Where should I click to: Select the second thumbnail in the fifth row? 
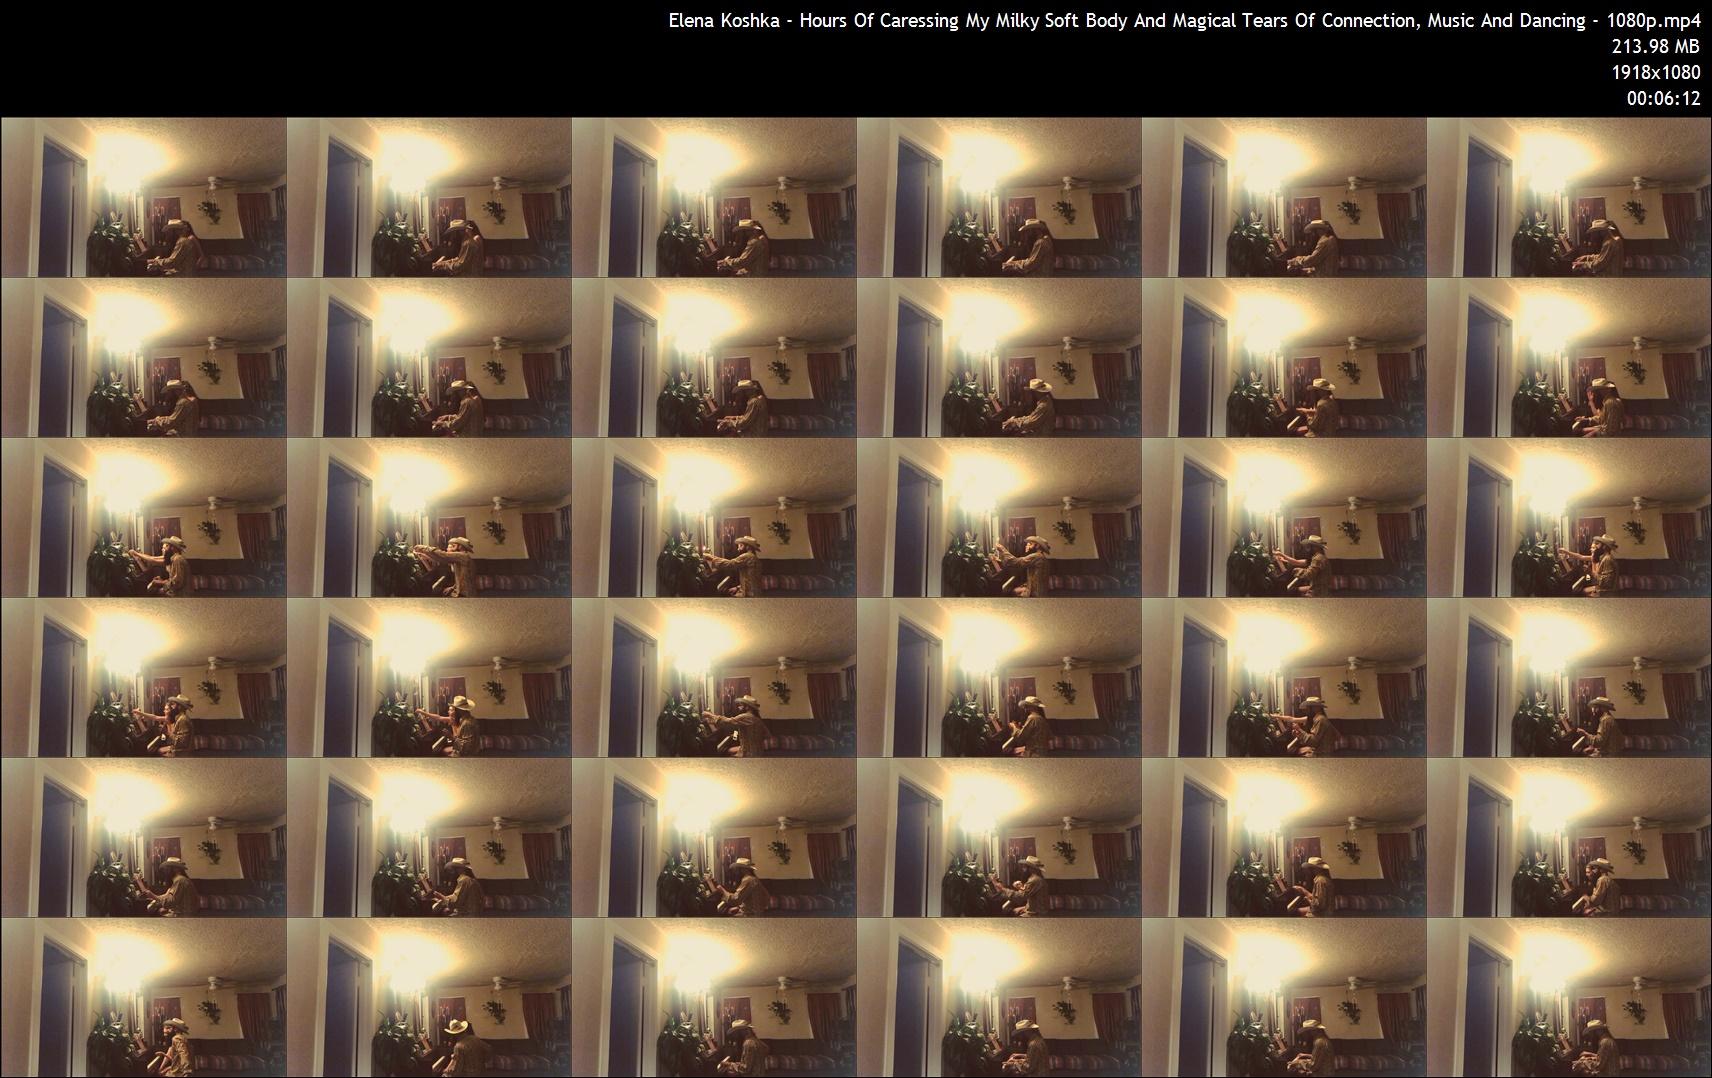[x=429, y=837]
